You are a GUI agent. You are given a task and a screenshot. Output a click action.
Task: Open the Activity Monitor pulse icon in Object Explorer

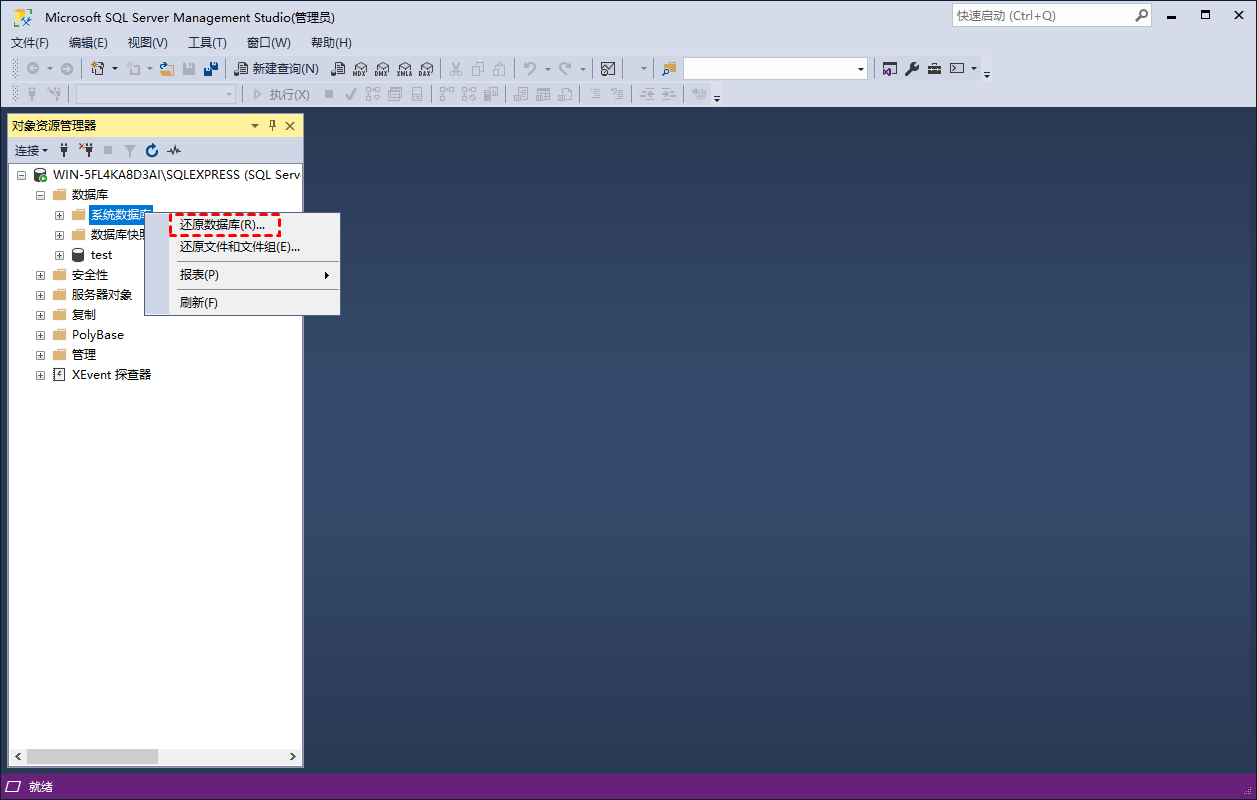click(174, 151)
